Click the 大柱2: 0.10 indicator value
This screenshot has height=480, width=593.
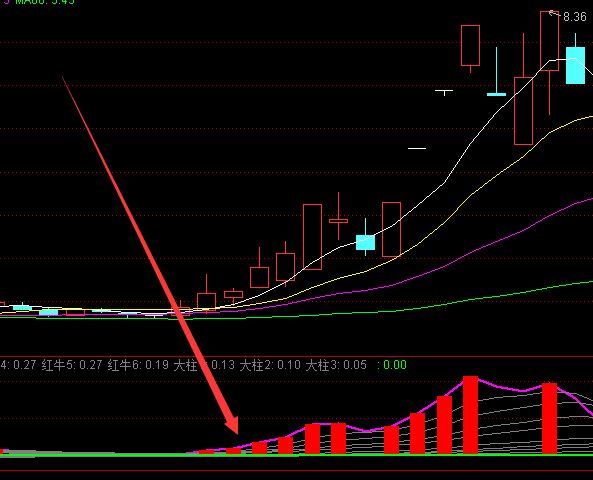coord(270,365)
